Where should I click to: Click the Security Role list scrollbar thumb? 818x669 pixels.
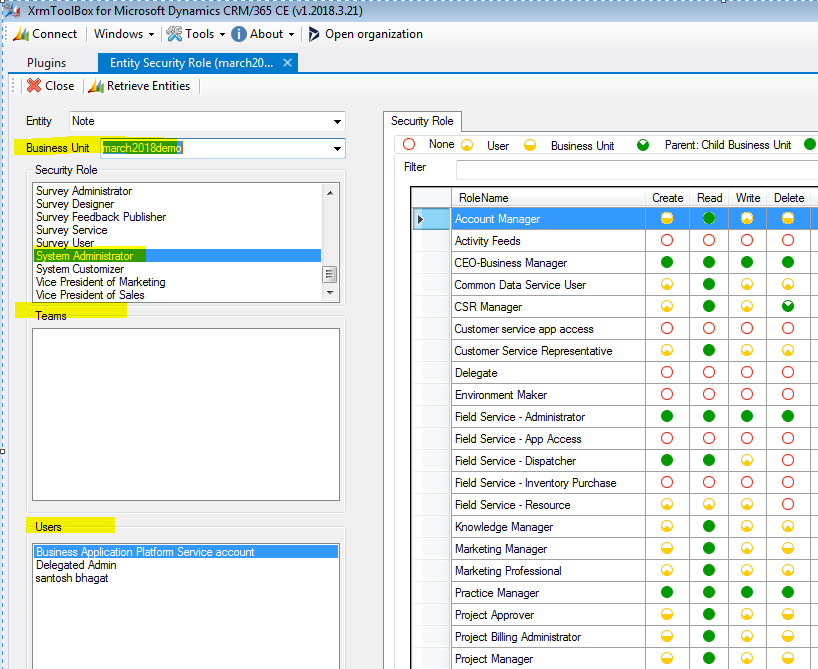coord(329,274)
